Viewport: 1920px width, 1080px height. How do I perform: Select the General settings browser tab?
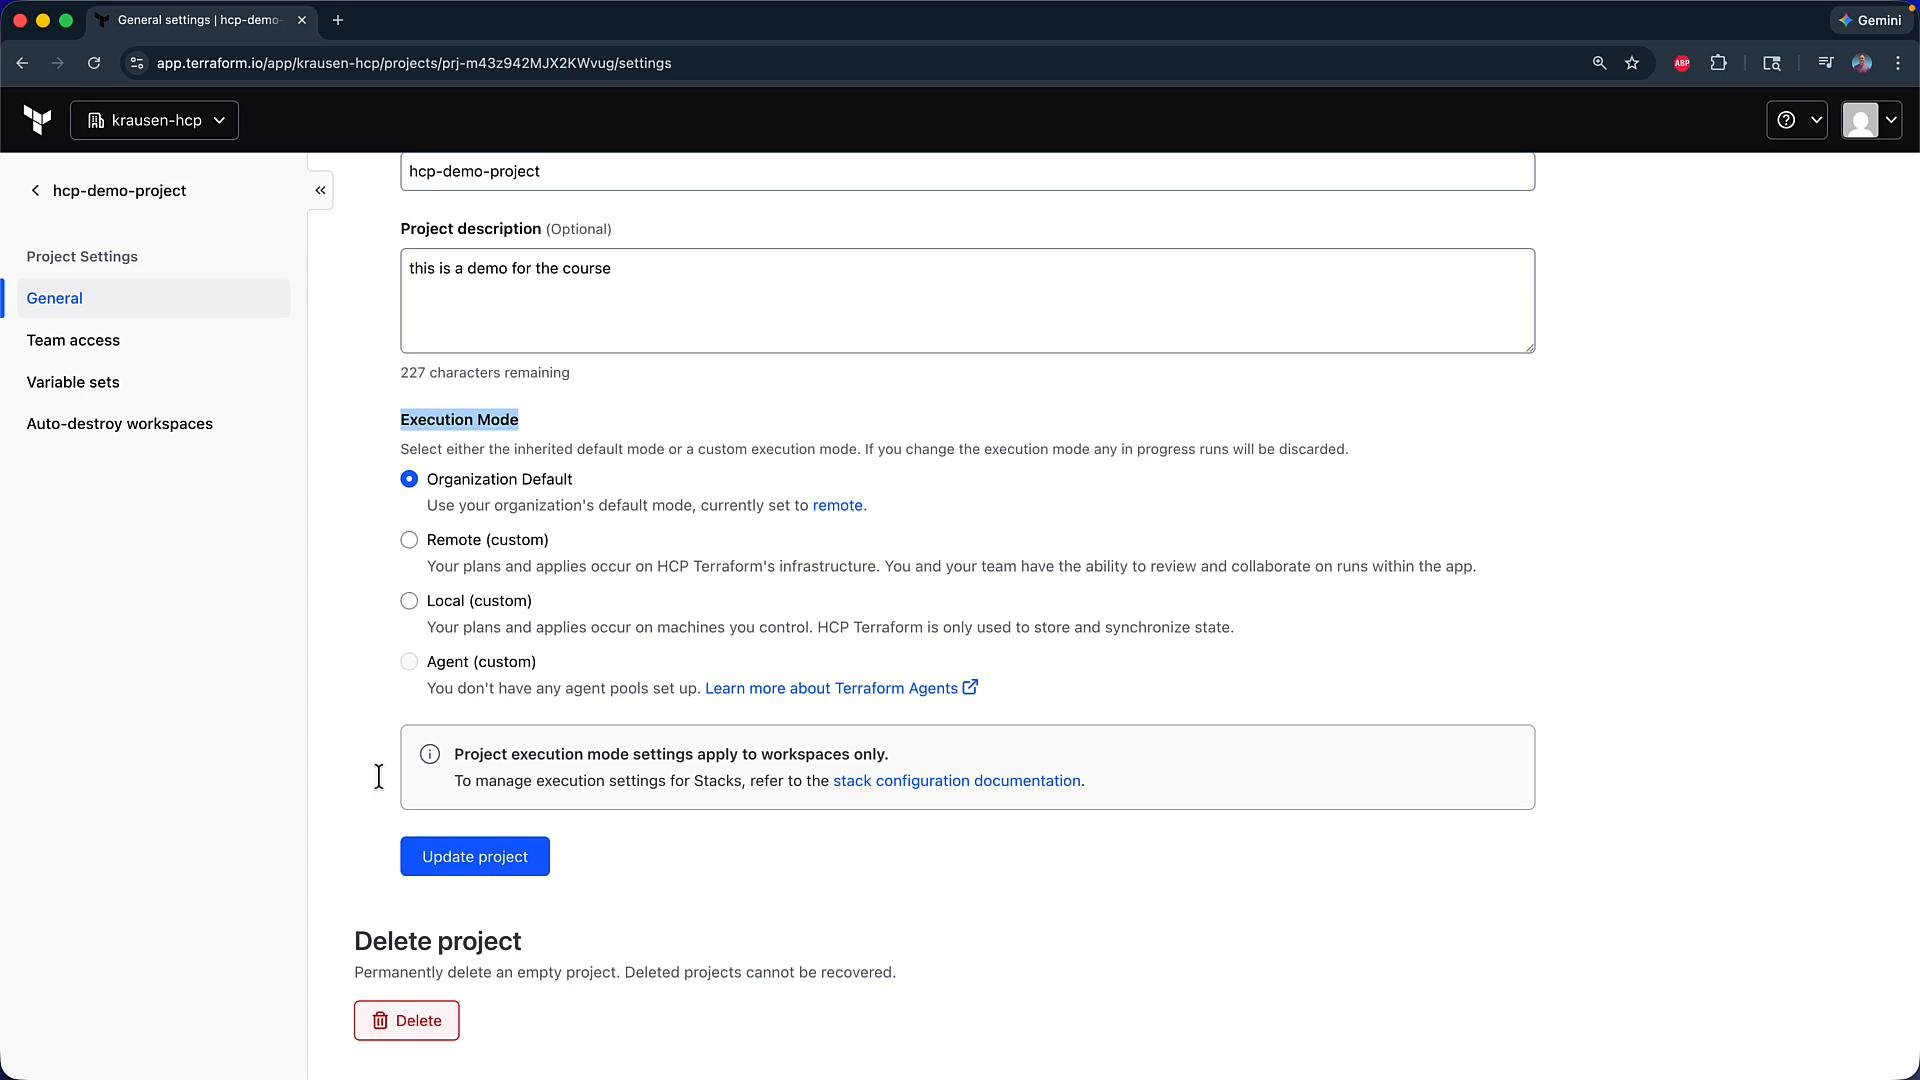click(x=200, y=20)
